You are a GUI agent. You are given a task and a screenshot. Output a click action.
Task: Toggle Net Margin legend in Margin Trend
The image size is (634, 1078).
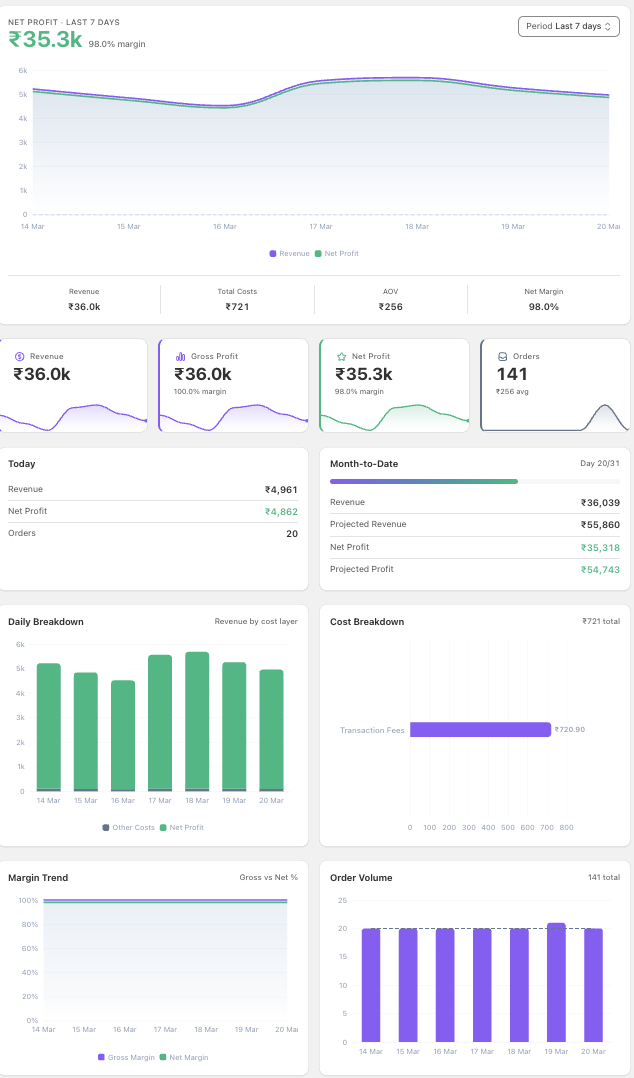coord(184,1057)
